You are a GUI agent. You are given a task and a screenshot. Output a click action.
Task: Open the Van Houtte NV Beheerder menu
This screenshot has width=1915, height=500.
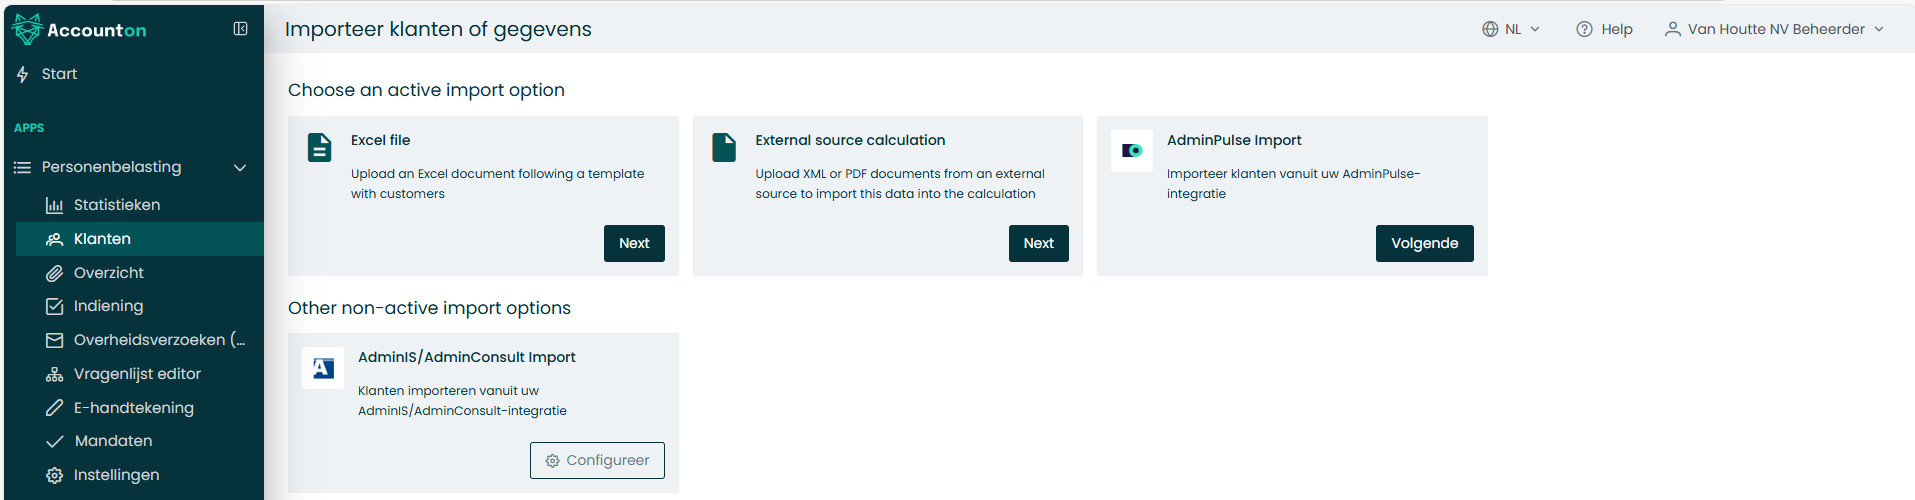point(1774,29)
